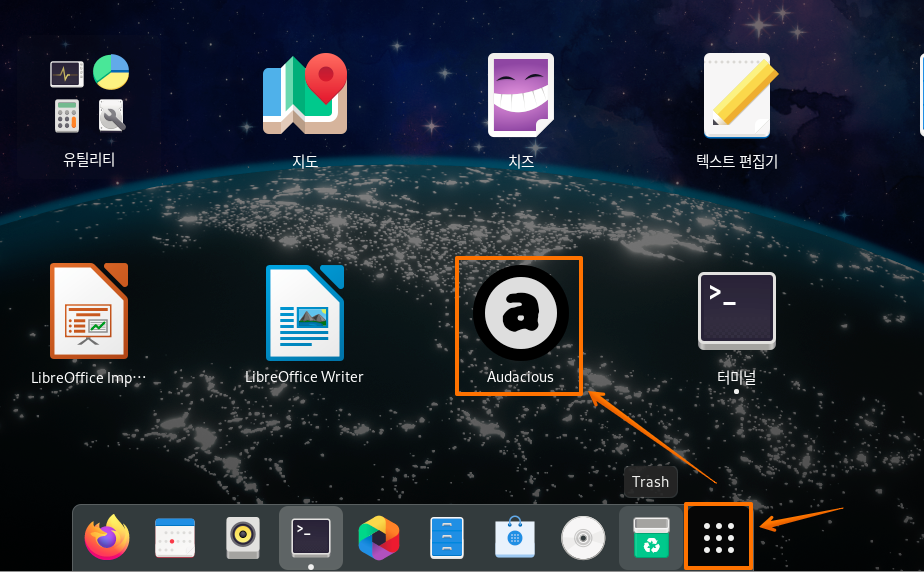The height and width of the screenshot is (573, 924).
Task: Open Trash from the dock
Action: [651, 538]
